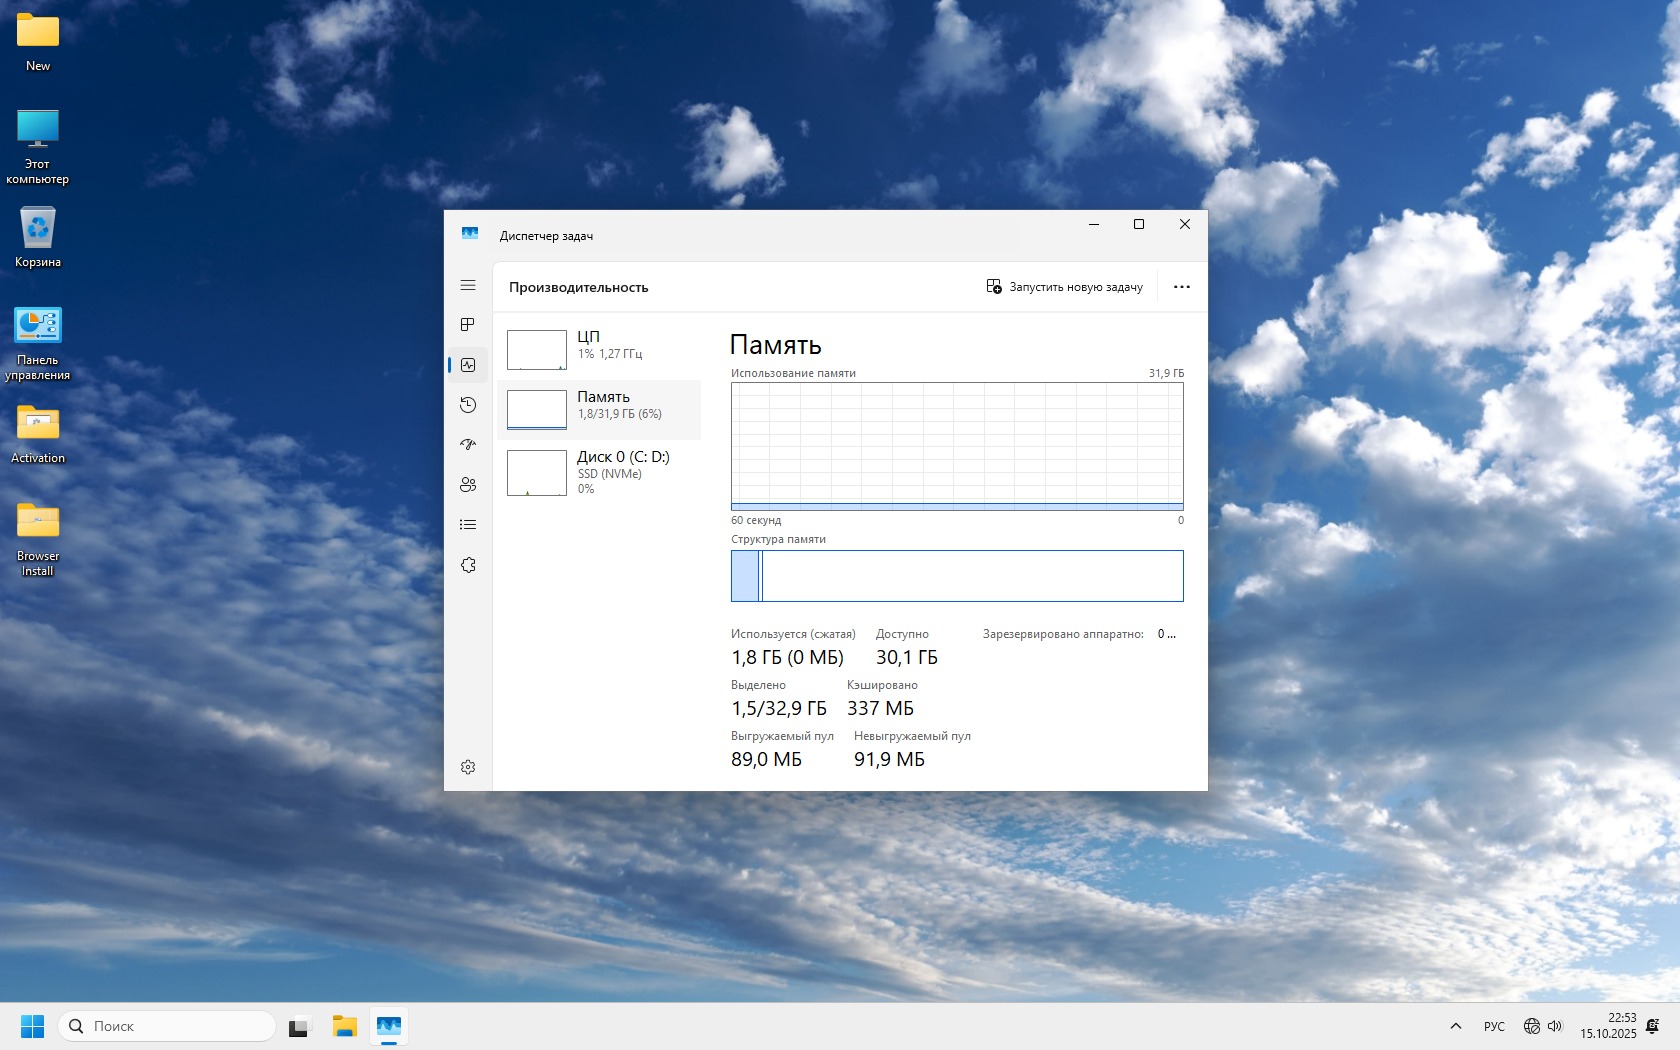The width and height of the screenshot is (1680, 1050).
Task: Open the Users page sidebar icon
Action: click(468, 485)
